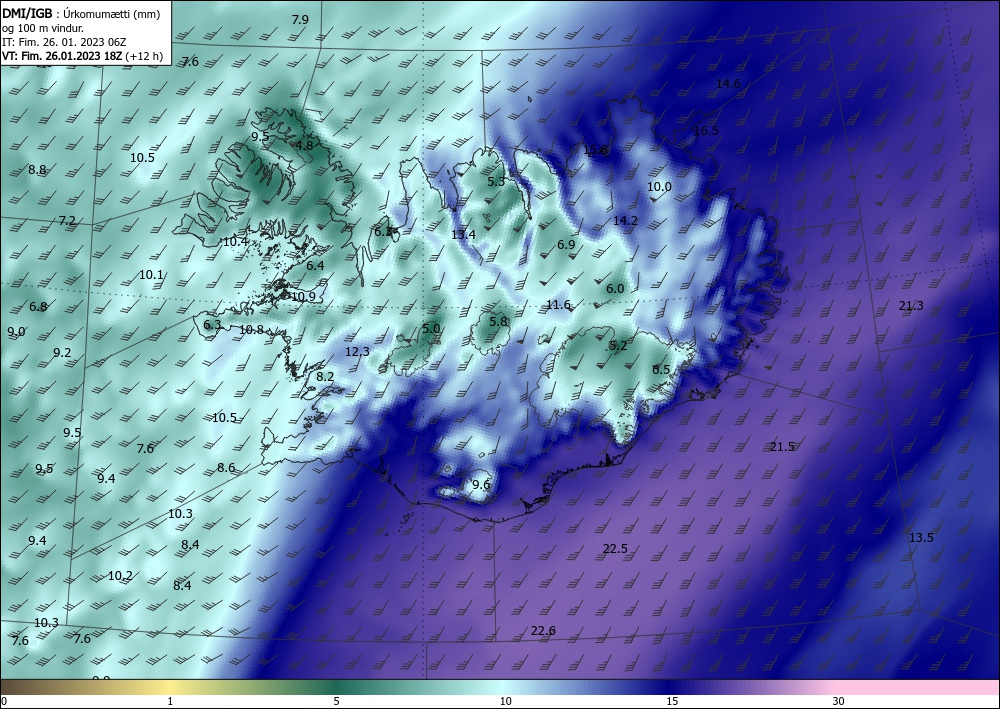Select the 10.0 map value
The height and width of the screenshot is (709, 1000).
point(659,187)
